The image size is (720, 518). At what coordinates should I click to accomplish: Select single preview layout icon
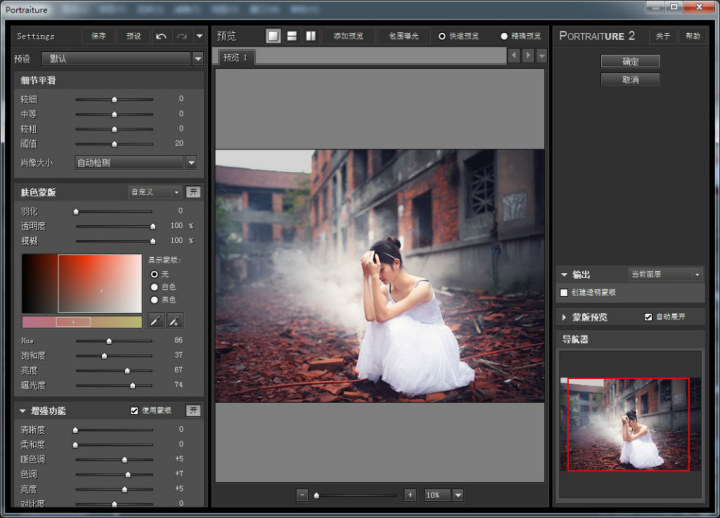pyautogui.click(x=273, y=36)
